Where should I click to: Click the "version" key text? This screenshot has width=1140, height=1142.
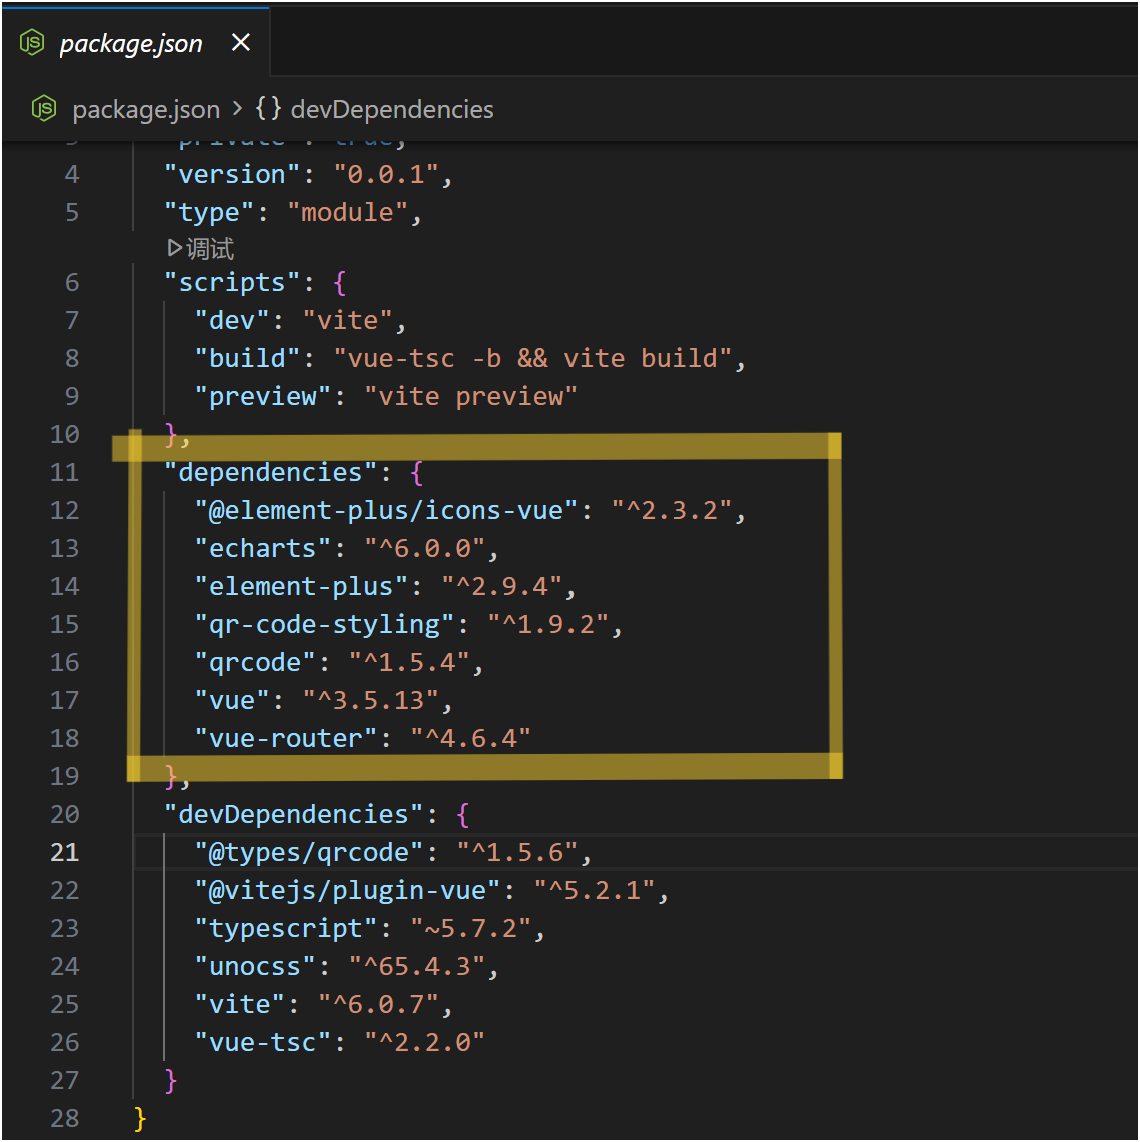click(x=232, y=175)
